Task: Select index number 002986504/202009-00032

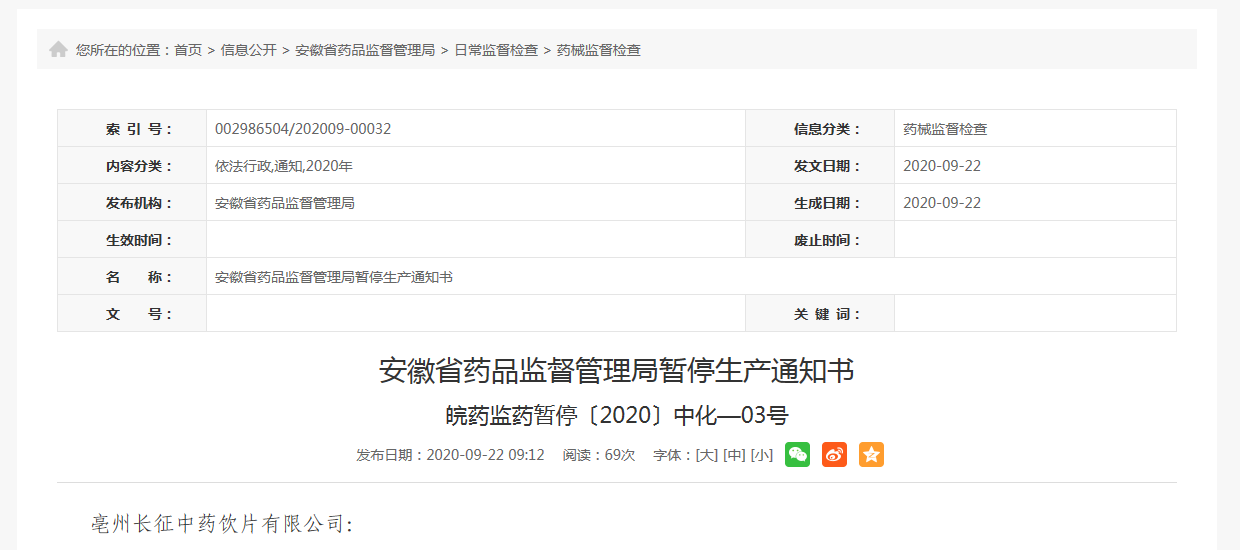Action: (303, 129)
